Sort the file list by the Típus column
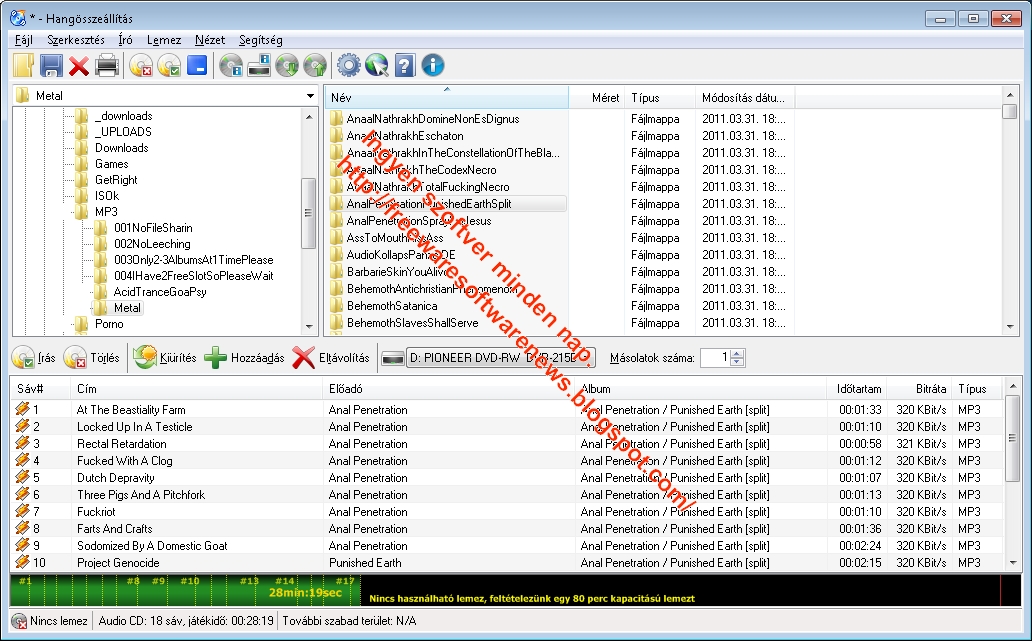Viewport: 1032px width, 641px height. (x=659, y=97)
